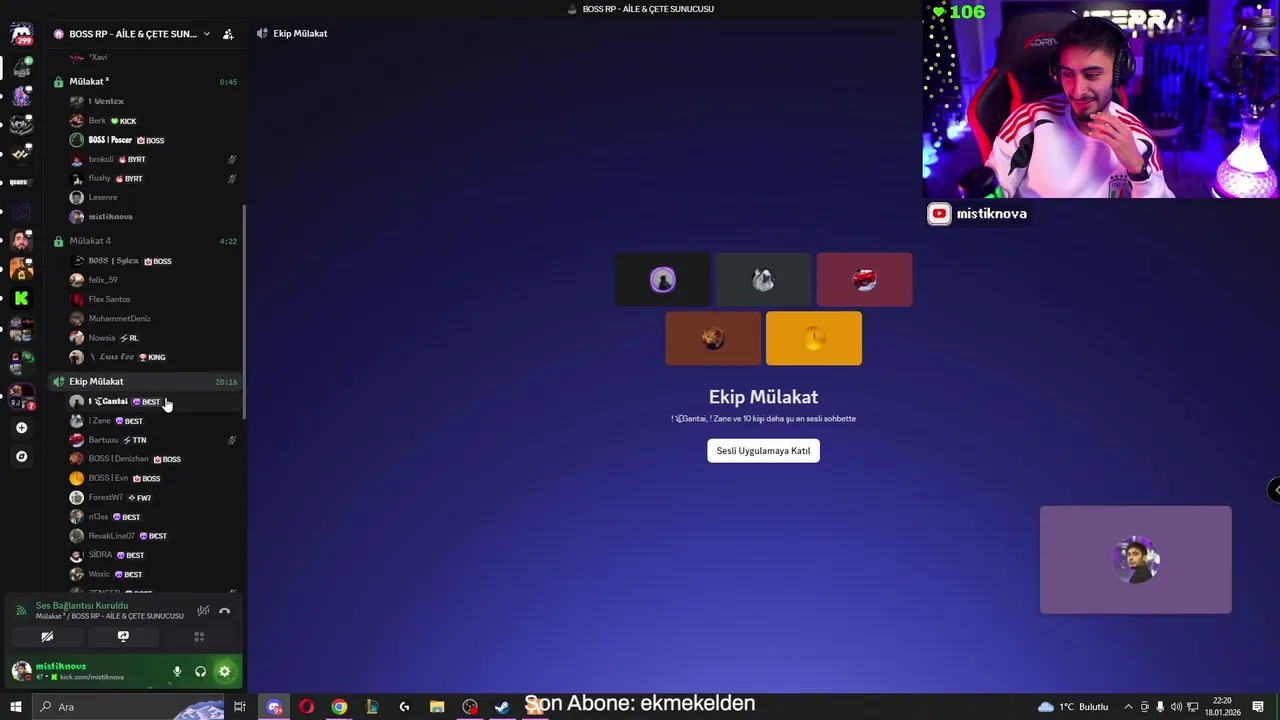The width and height of the screenshot is (1280, 720).
Task: Click the green K server icon
Action: click(x=21, y=298)
